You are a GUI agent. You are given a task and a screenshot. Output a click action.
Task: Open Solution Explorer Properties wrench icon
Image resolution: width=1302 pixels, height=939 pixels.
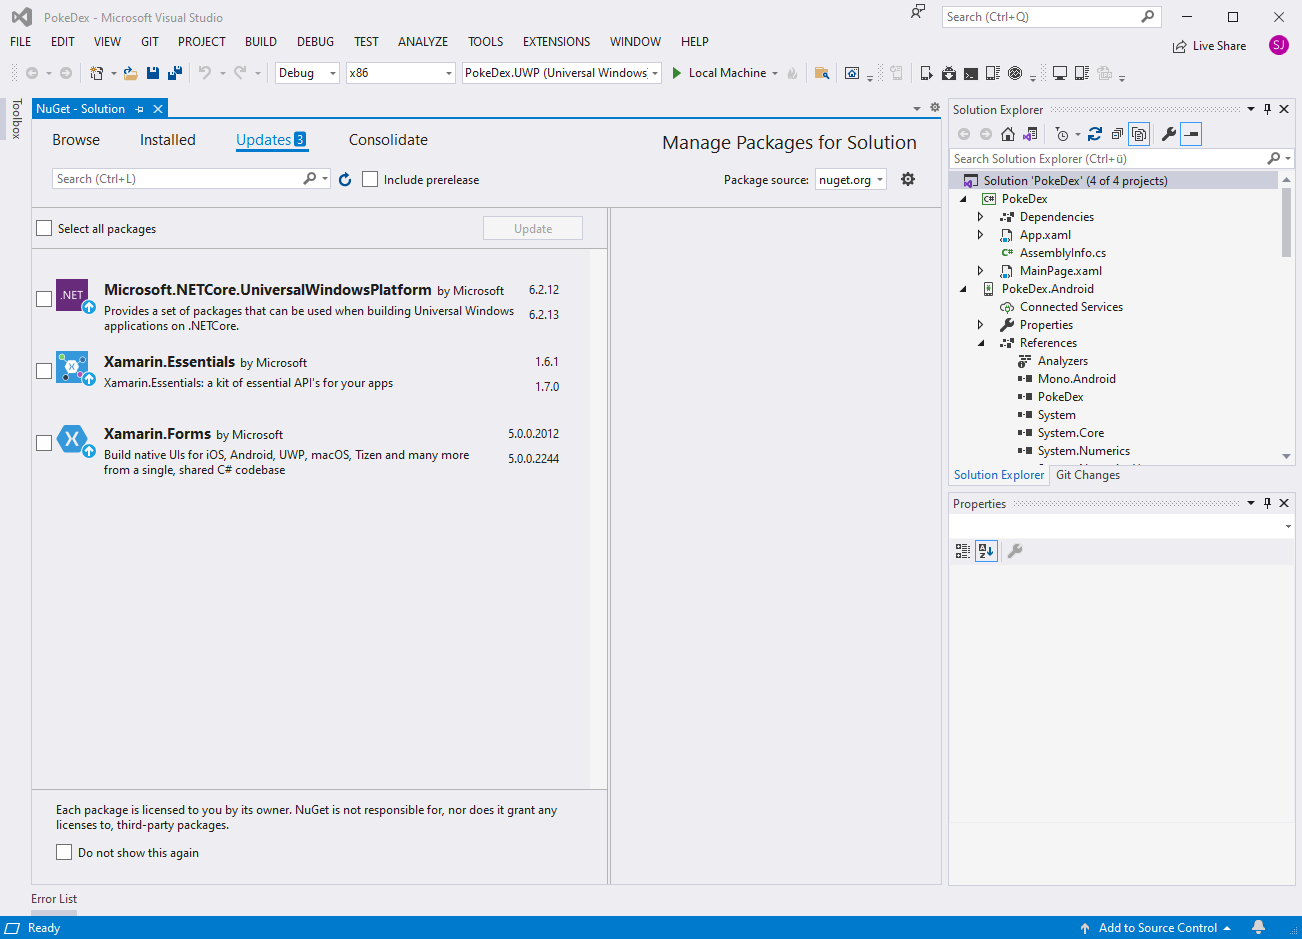click(1168, 134)
